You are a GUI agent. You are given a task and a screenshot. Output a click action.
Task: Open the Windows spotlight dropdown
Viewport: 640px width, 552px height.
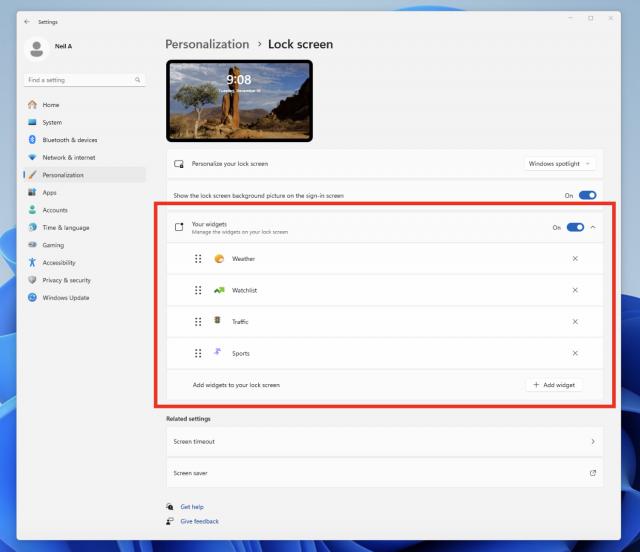click(x=560, y=163)
